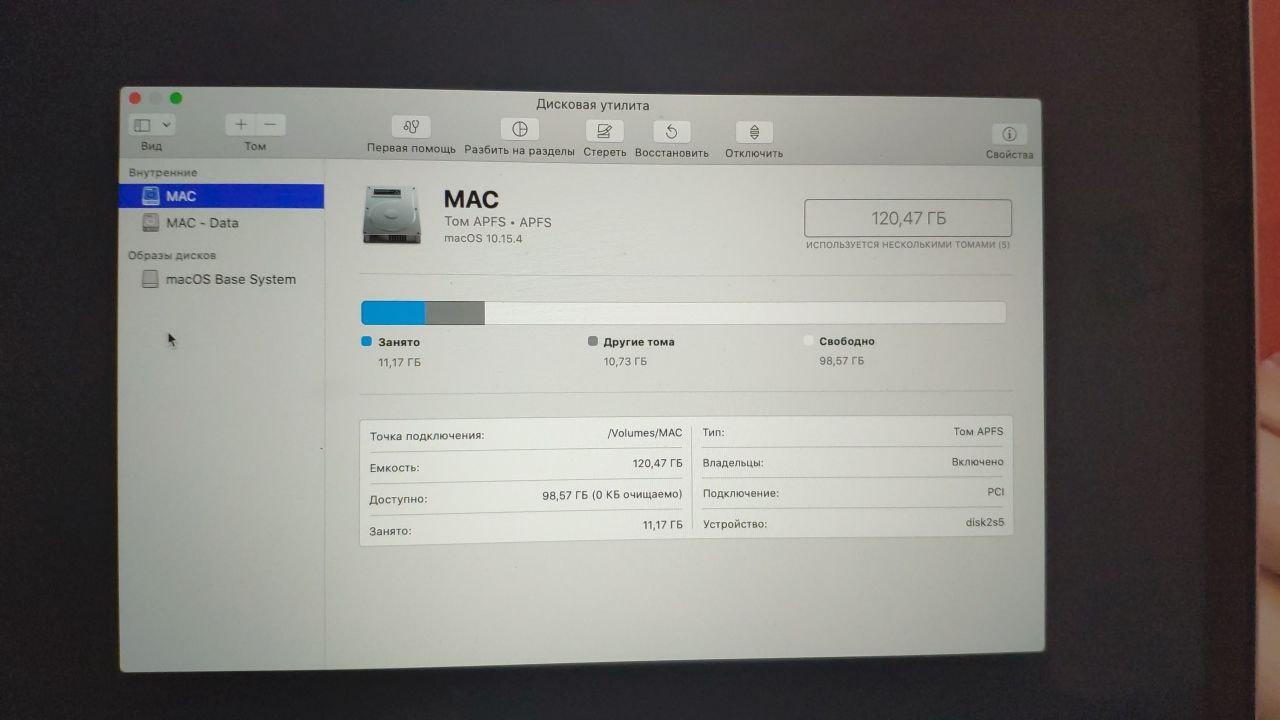1280x720 pixels.
Task: Click the gray other volumes bar segment
Action: [x=455, y=313]
